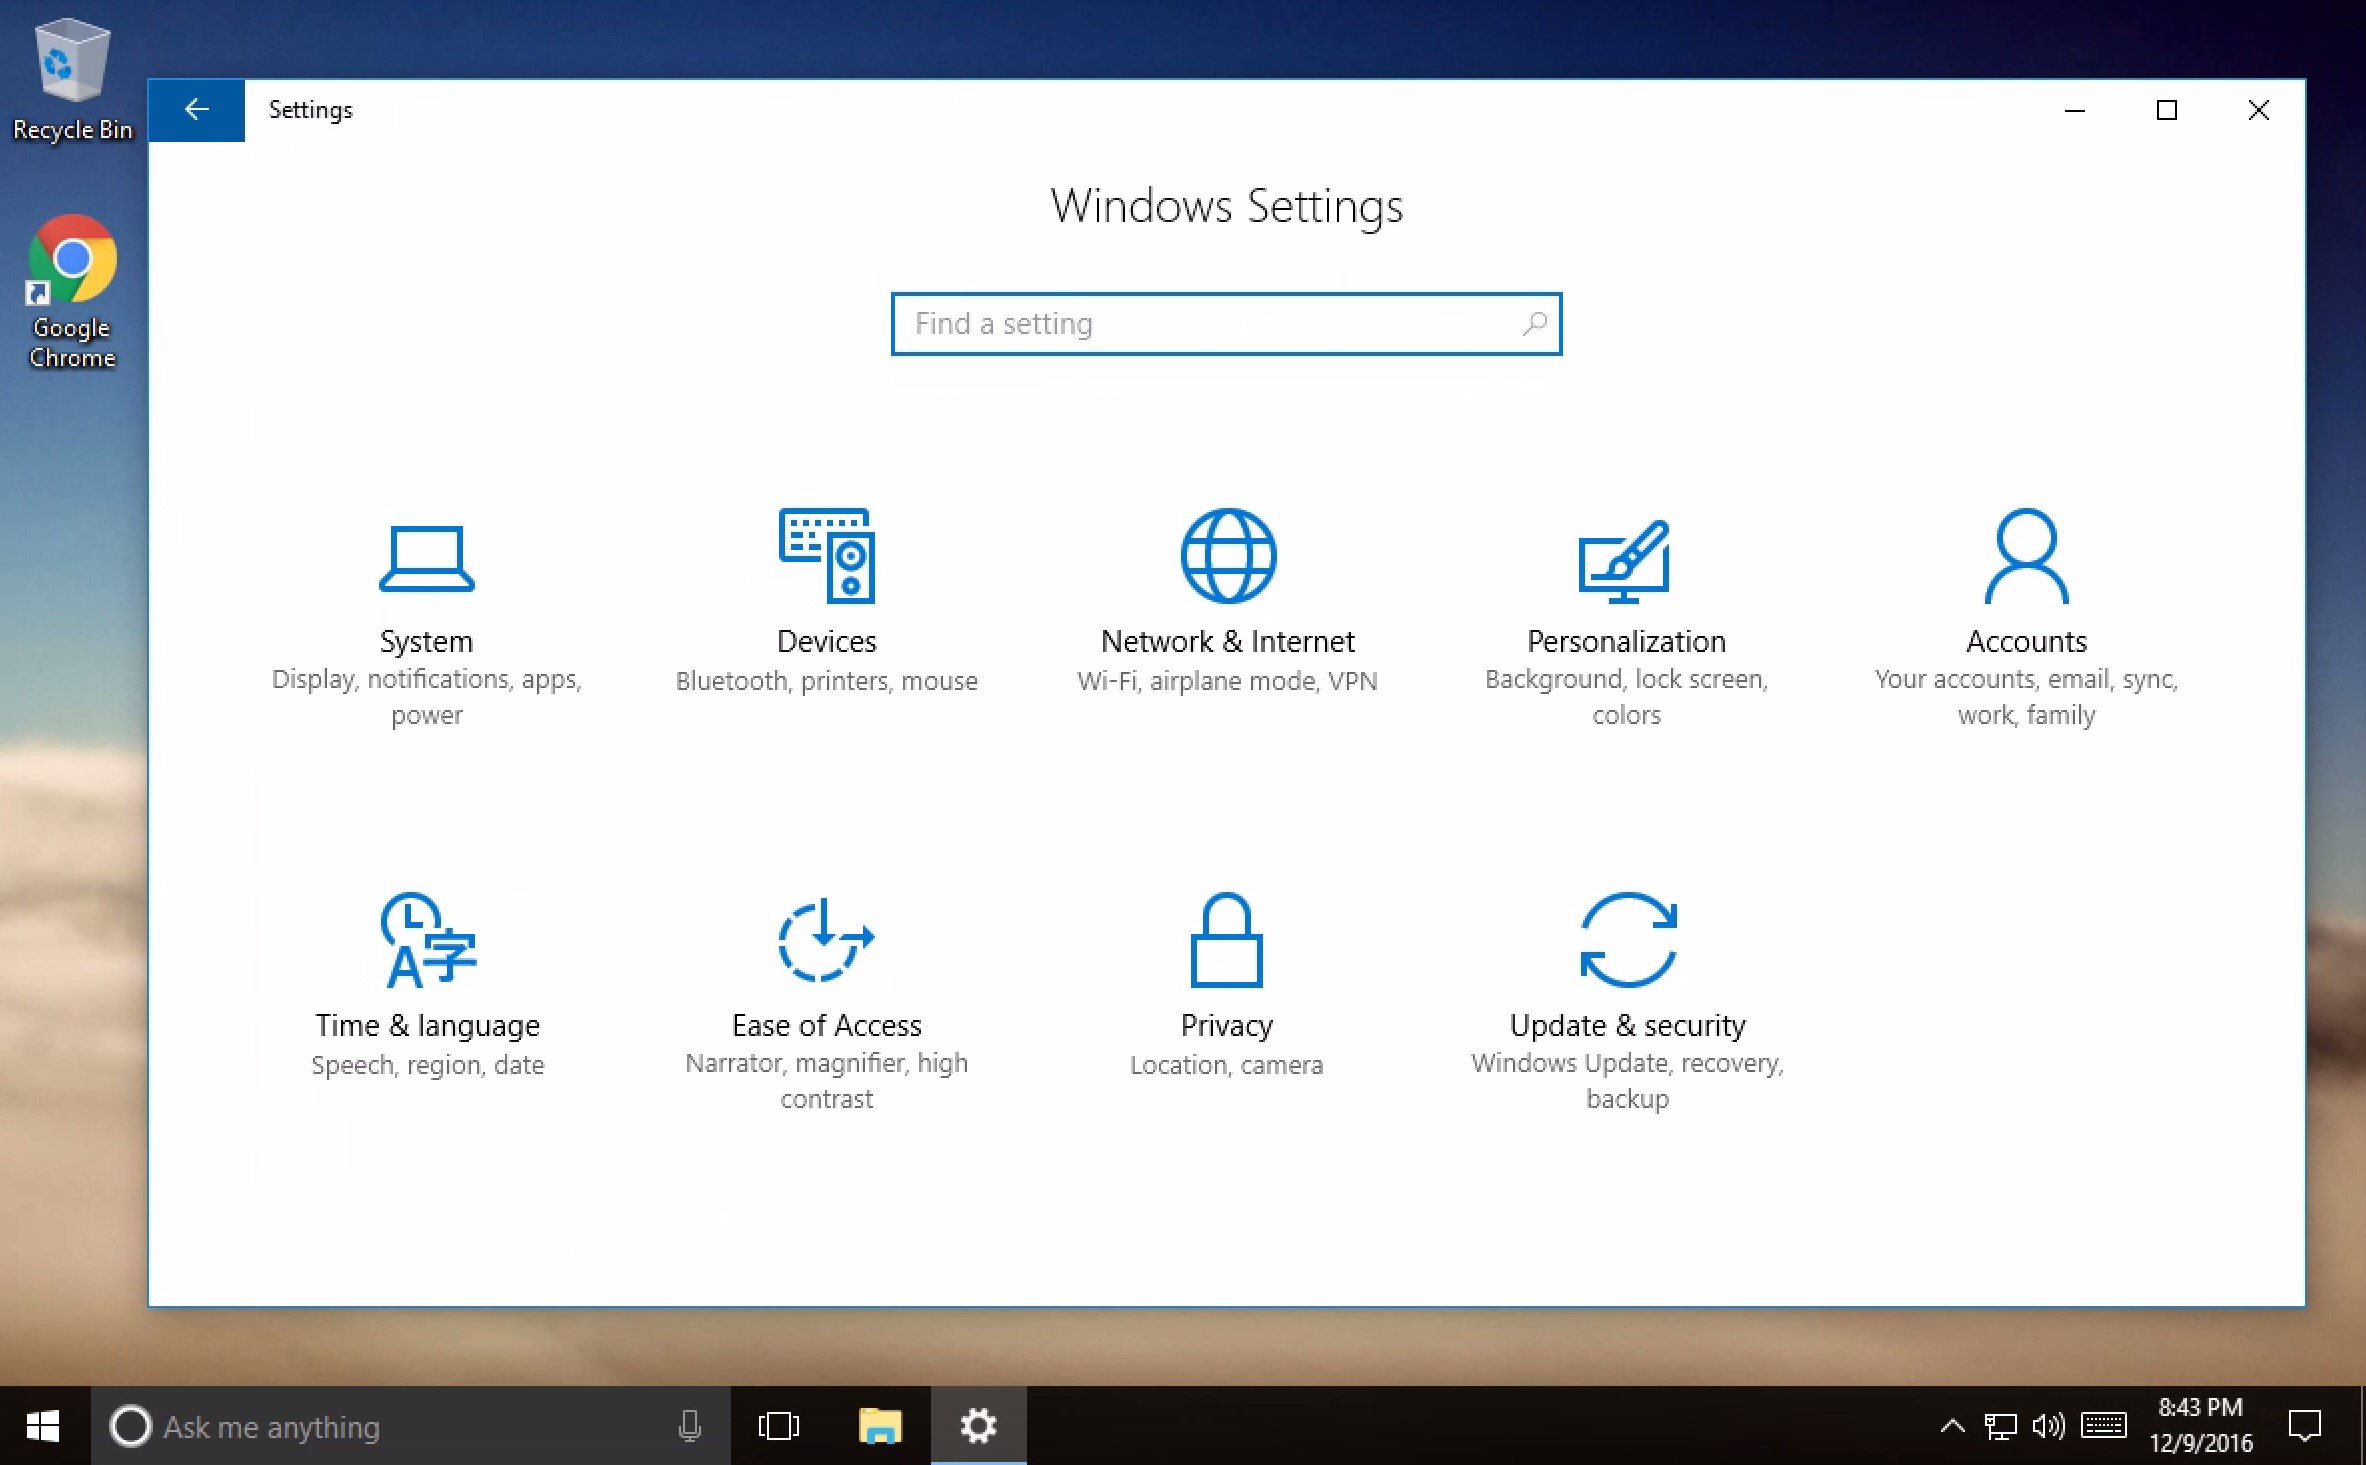
Task: Launch File Explorer from the taskbar
Action: tap(880, 1426)
